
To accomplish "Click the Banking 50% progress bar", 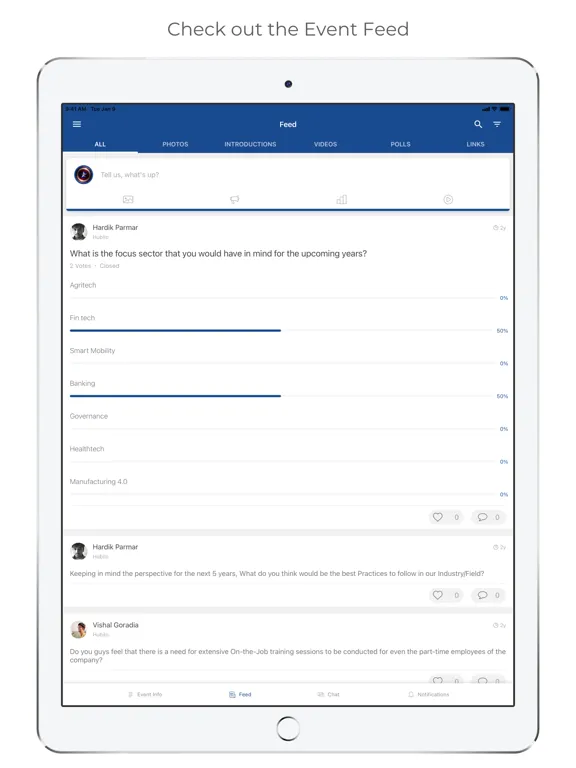I will coord(175,396).
